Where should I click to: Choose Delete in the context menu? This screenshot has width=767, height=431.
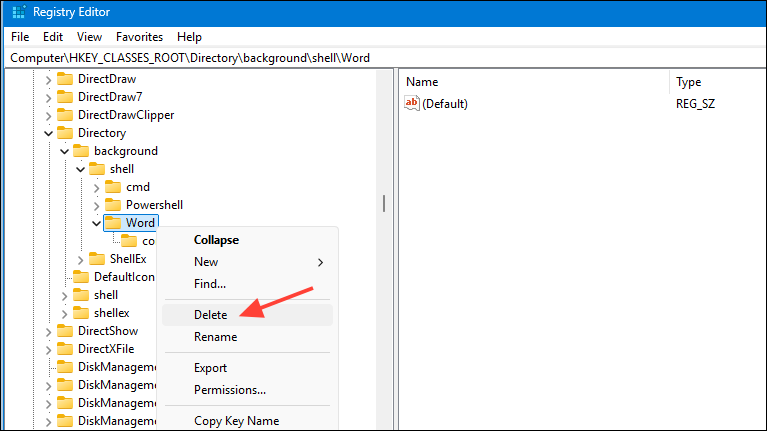click(x=248, y=315)
